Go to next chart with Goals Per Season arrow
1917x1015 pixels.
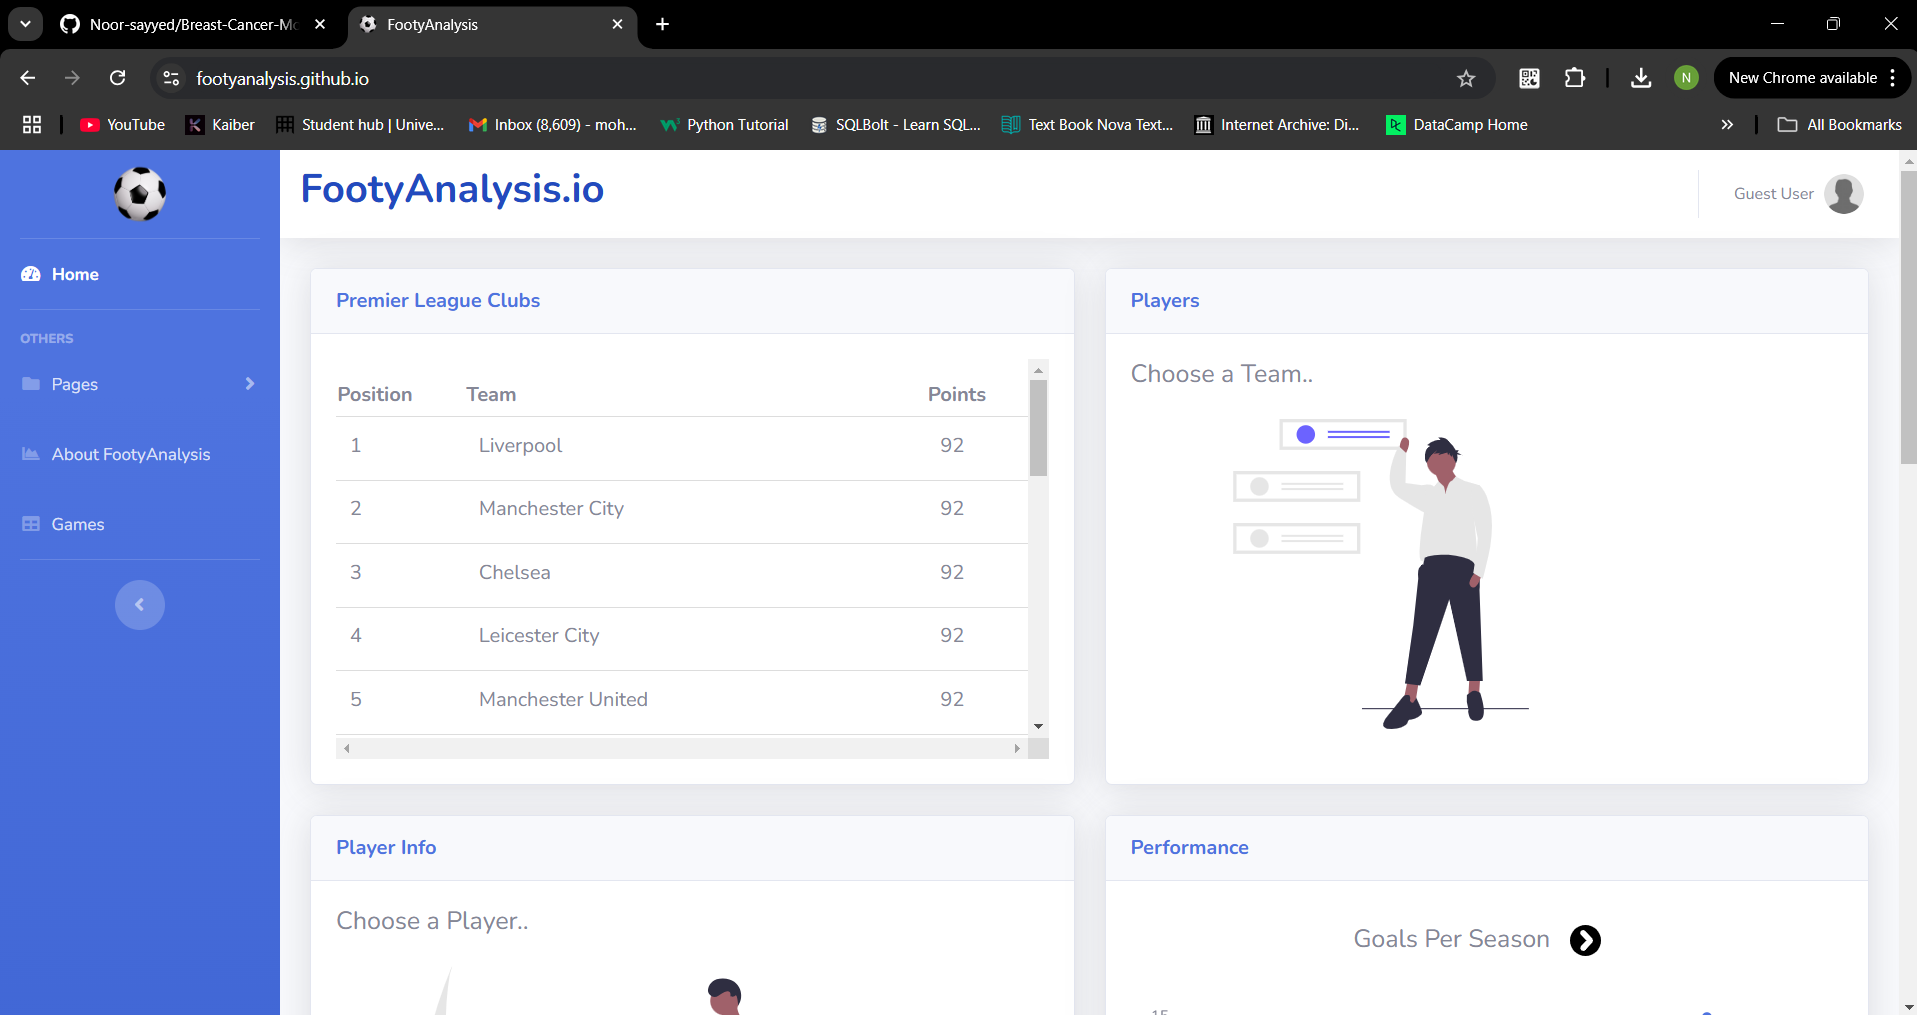[1585, 940]
